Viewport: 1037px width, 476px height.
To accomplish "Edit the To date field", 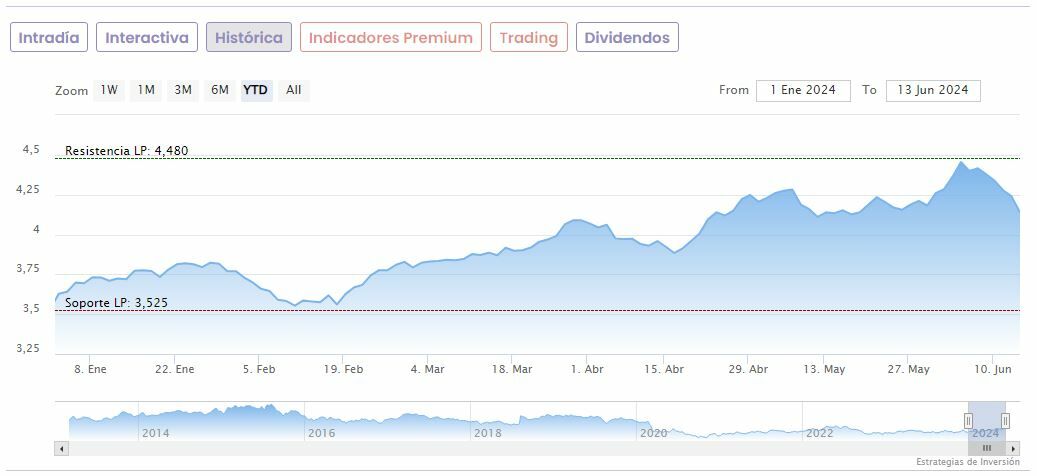I will click(x=932, y=90).
